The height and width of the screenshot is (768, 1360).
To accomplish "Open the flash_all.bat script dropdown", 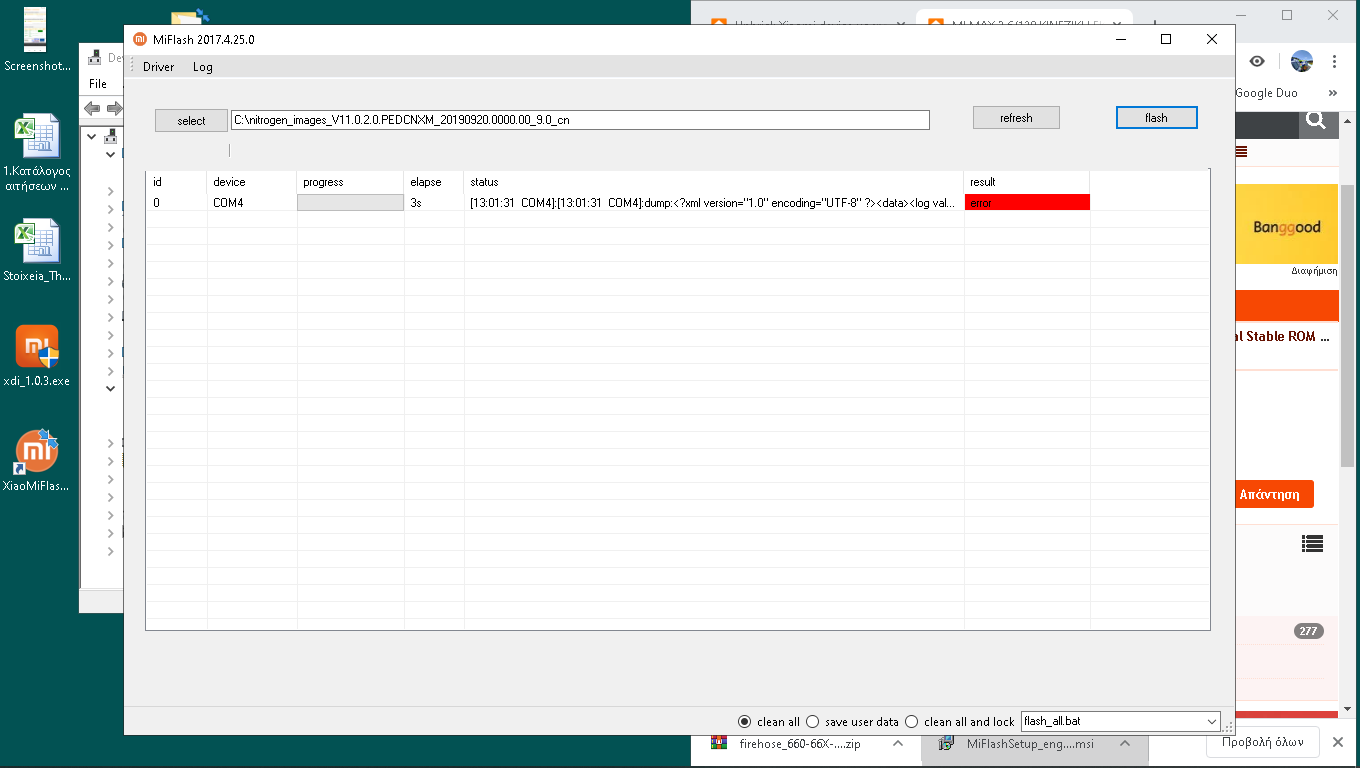I will (1212, 722).
